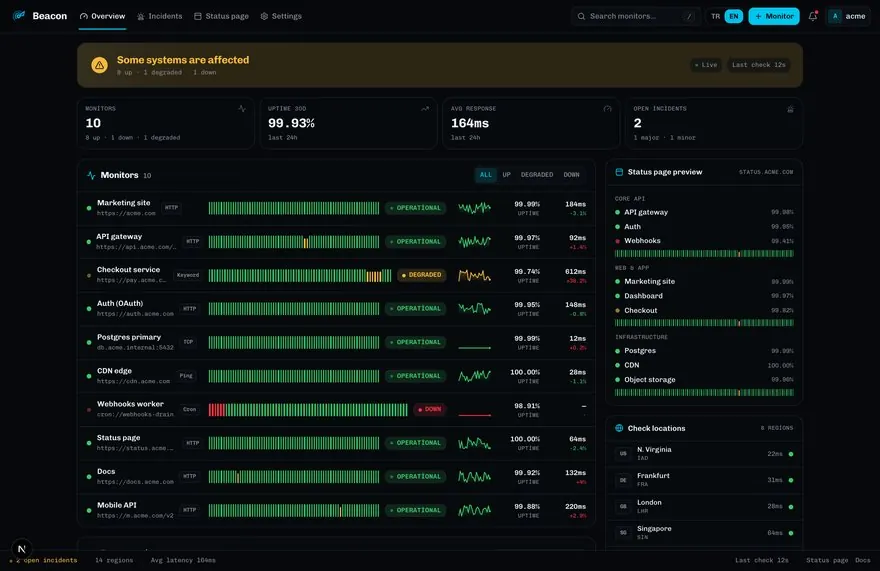This screenshot has width=880, height=571.
Task: Click Mobile API response sparkline
Action: click(474, 510)
